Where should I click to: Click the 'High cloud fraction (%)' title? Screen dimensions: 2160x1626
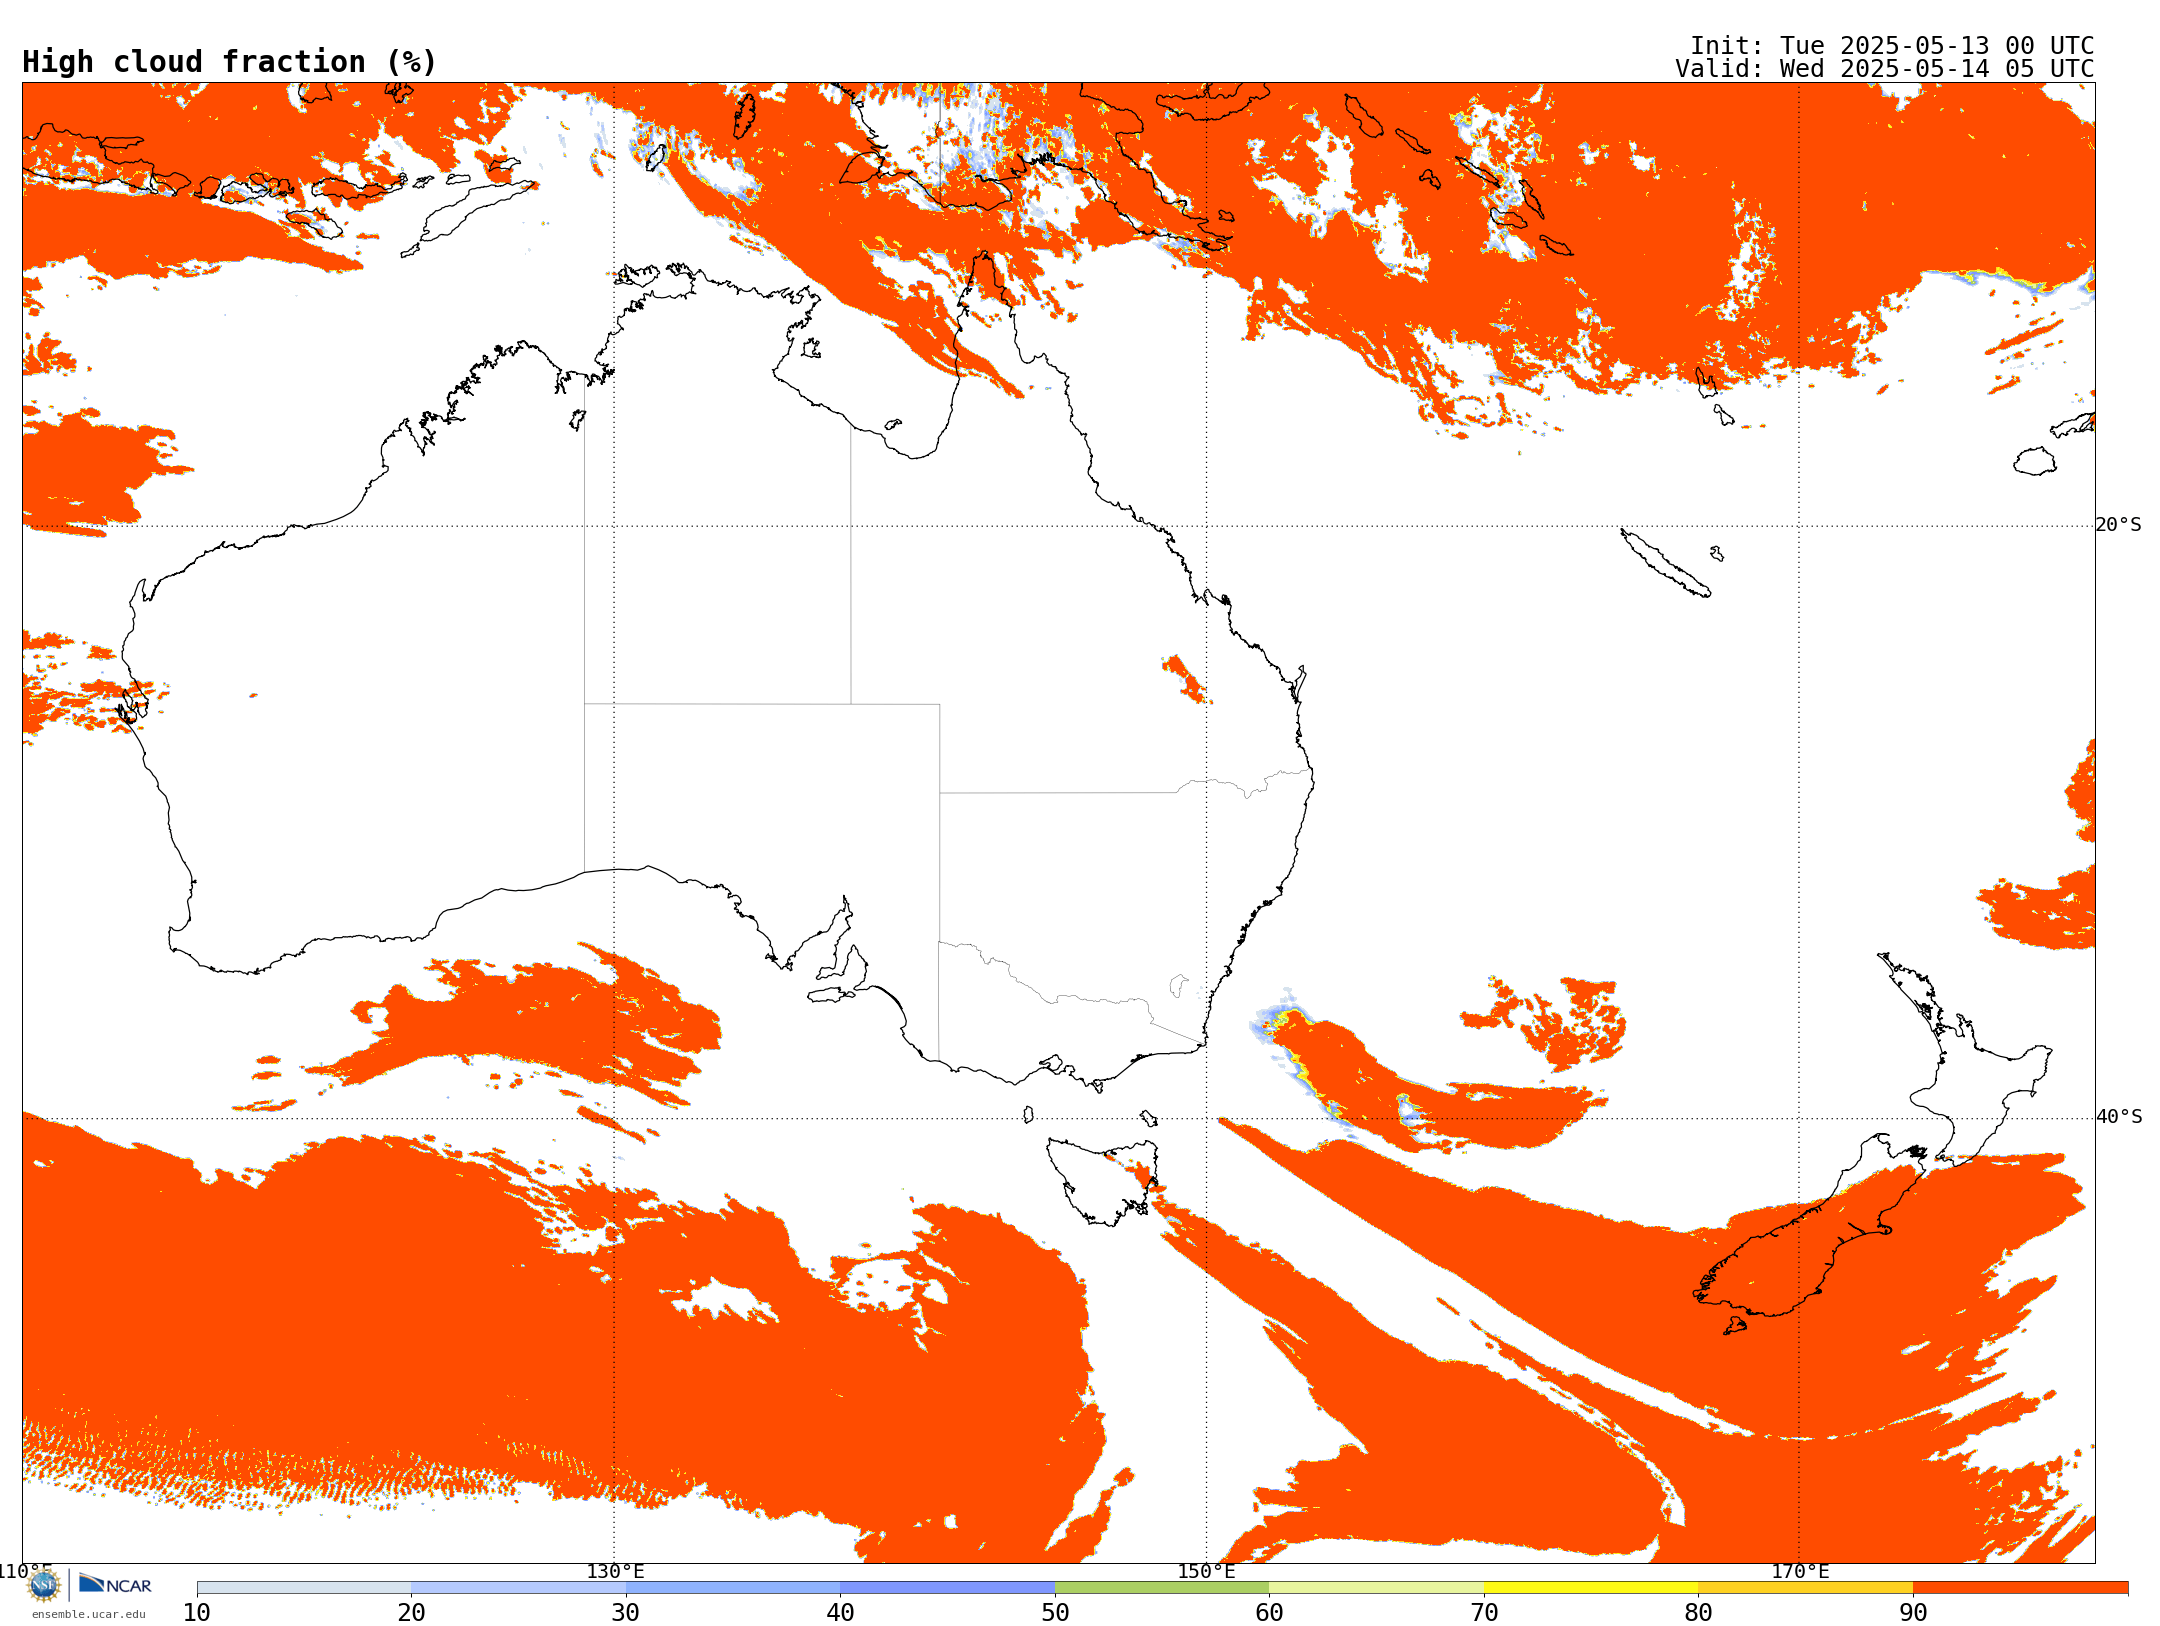click(x=229, y=62)
